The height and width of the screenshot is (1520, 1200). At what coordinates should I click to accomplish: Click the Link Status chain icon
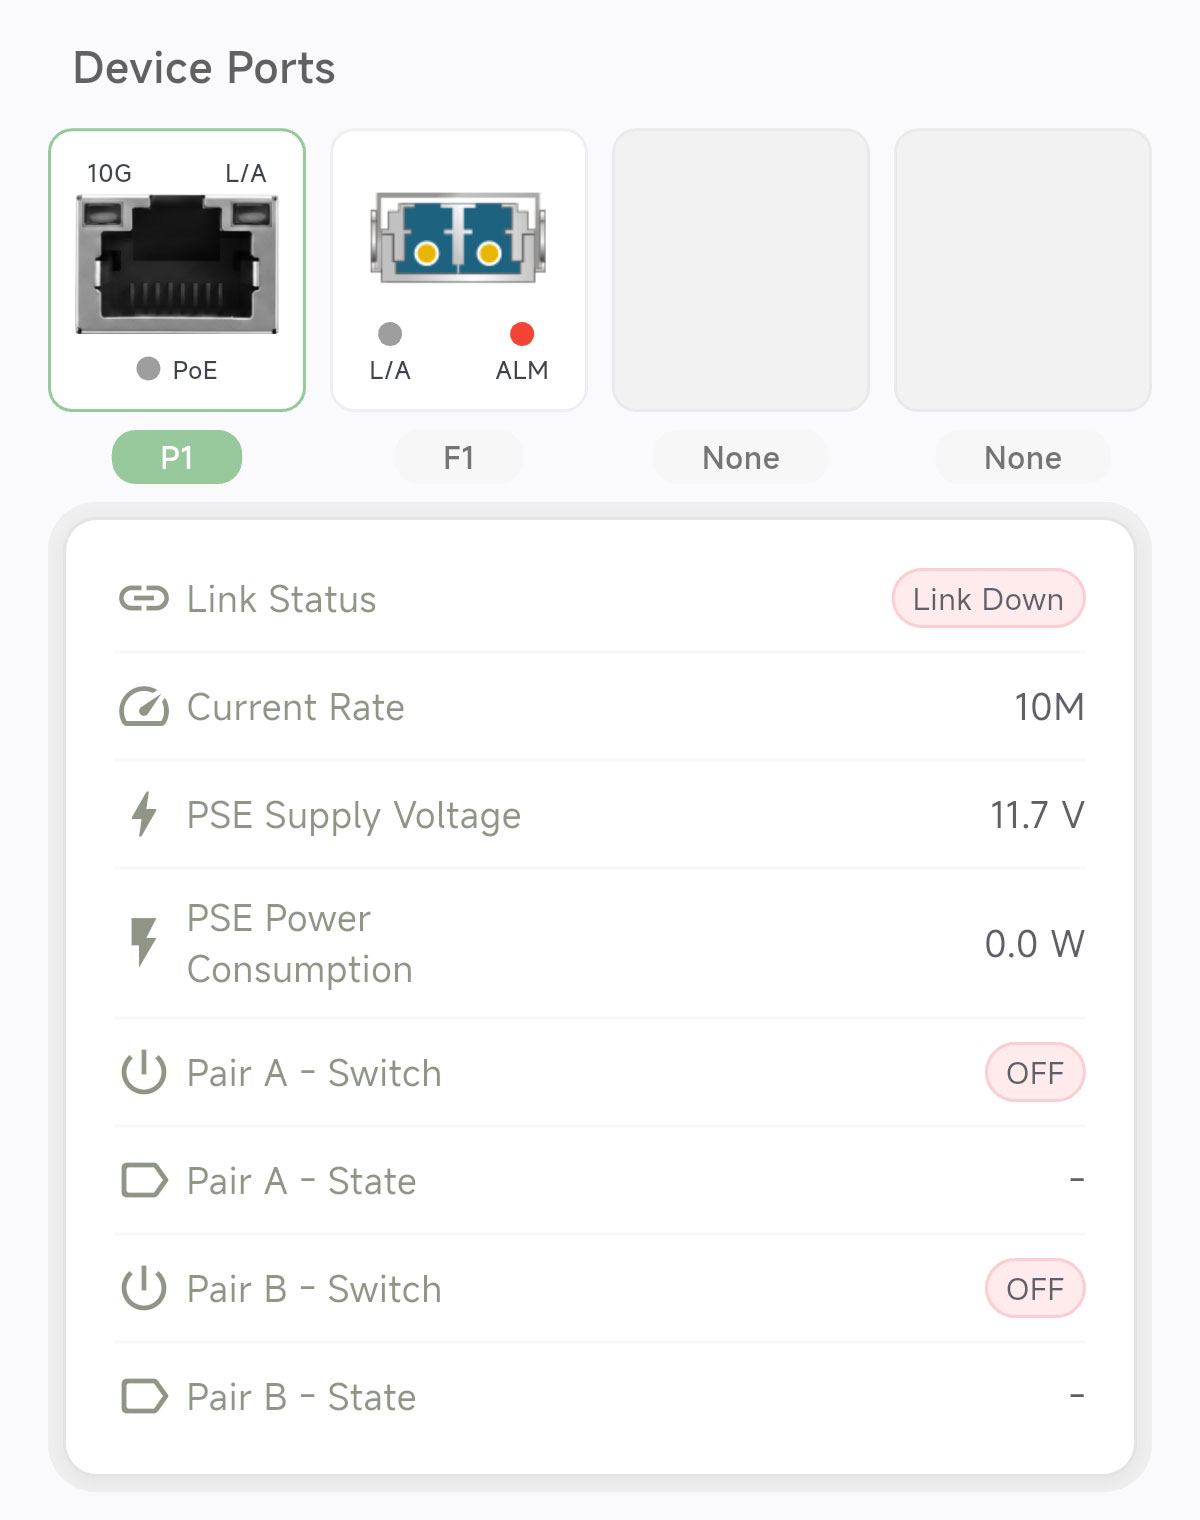click(x=144, y=599)
